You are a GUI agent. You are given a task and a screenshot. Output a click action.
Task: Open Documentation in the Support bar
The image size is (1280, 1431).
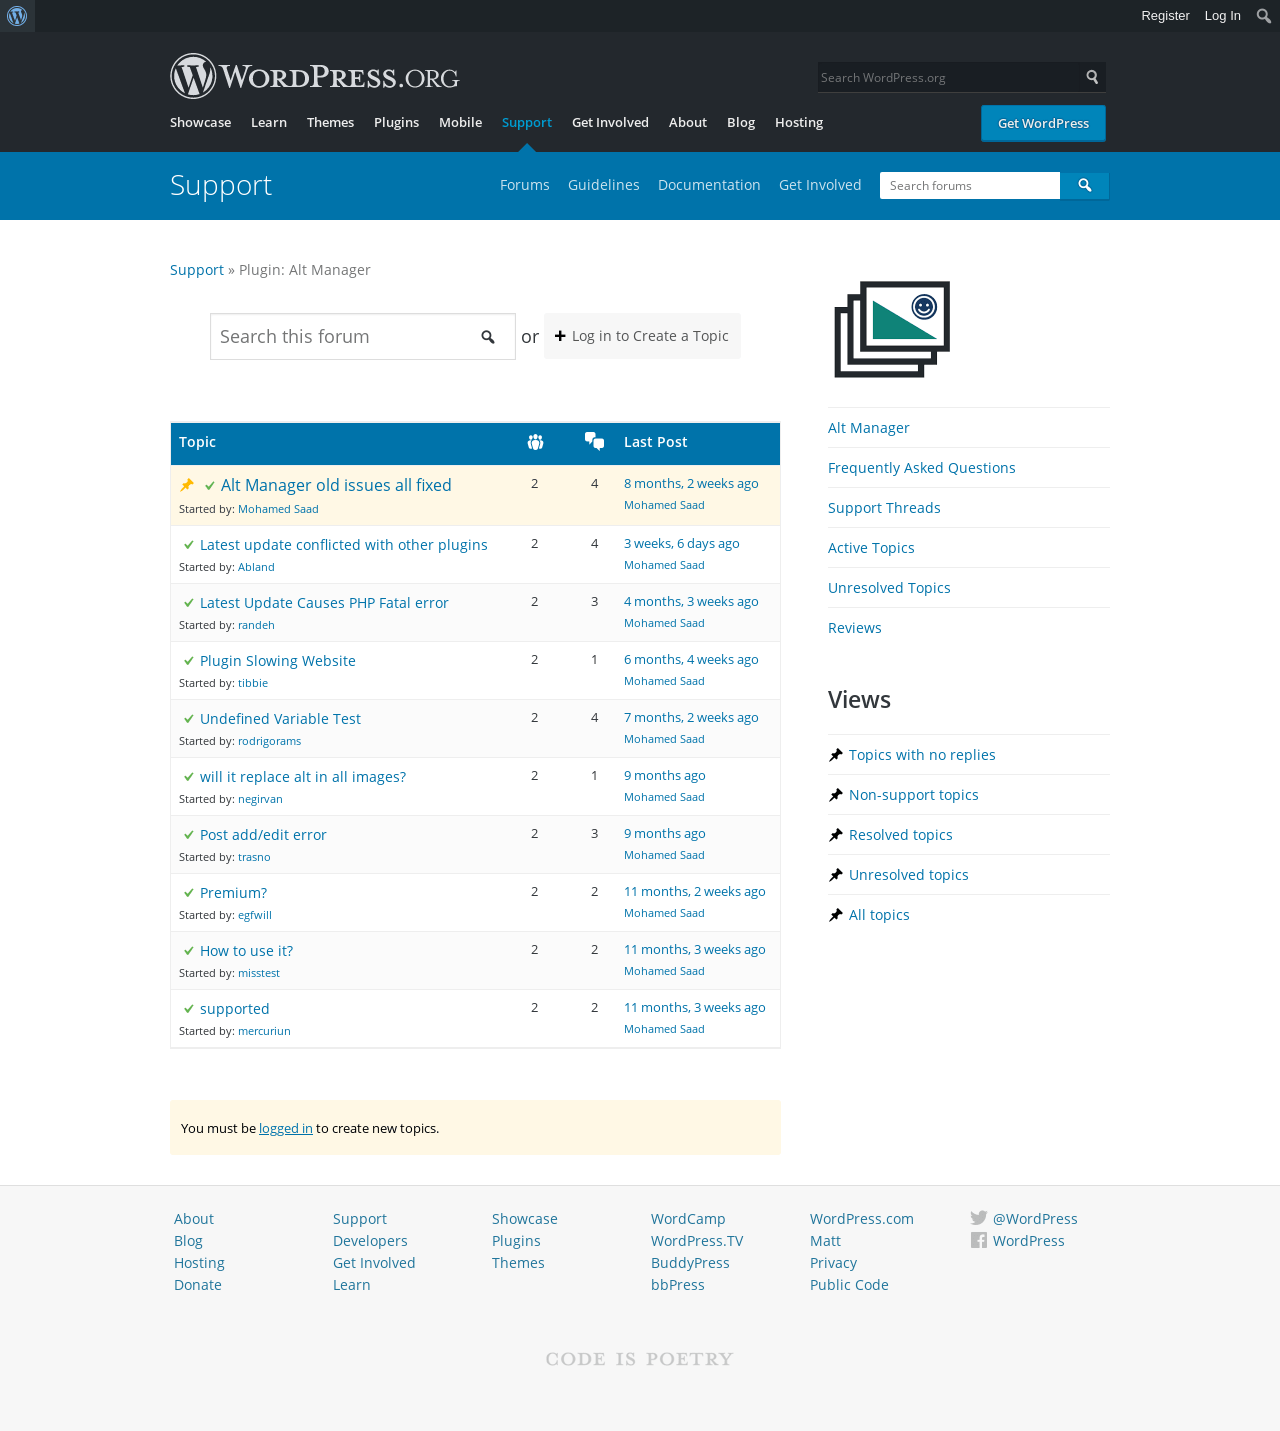[x=709, y=185]
